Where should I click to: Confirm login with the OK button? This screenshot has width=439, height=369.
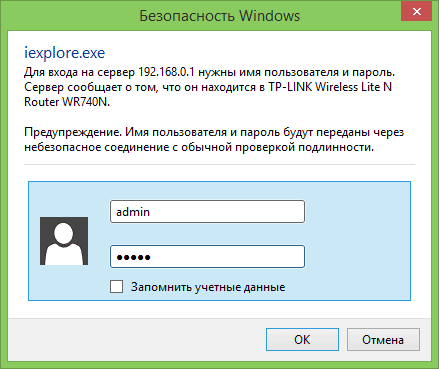(x=302, y=339)
